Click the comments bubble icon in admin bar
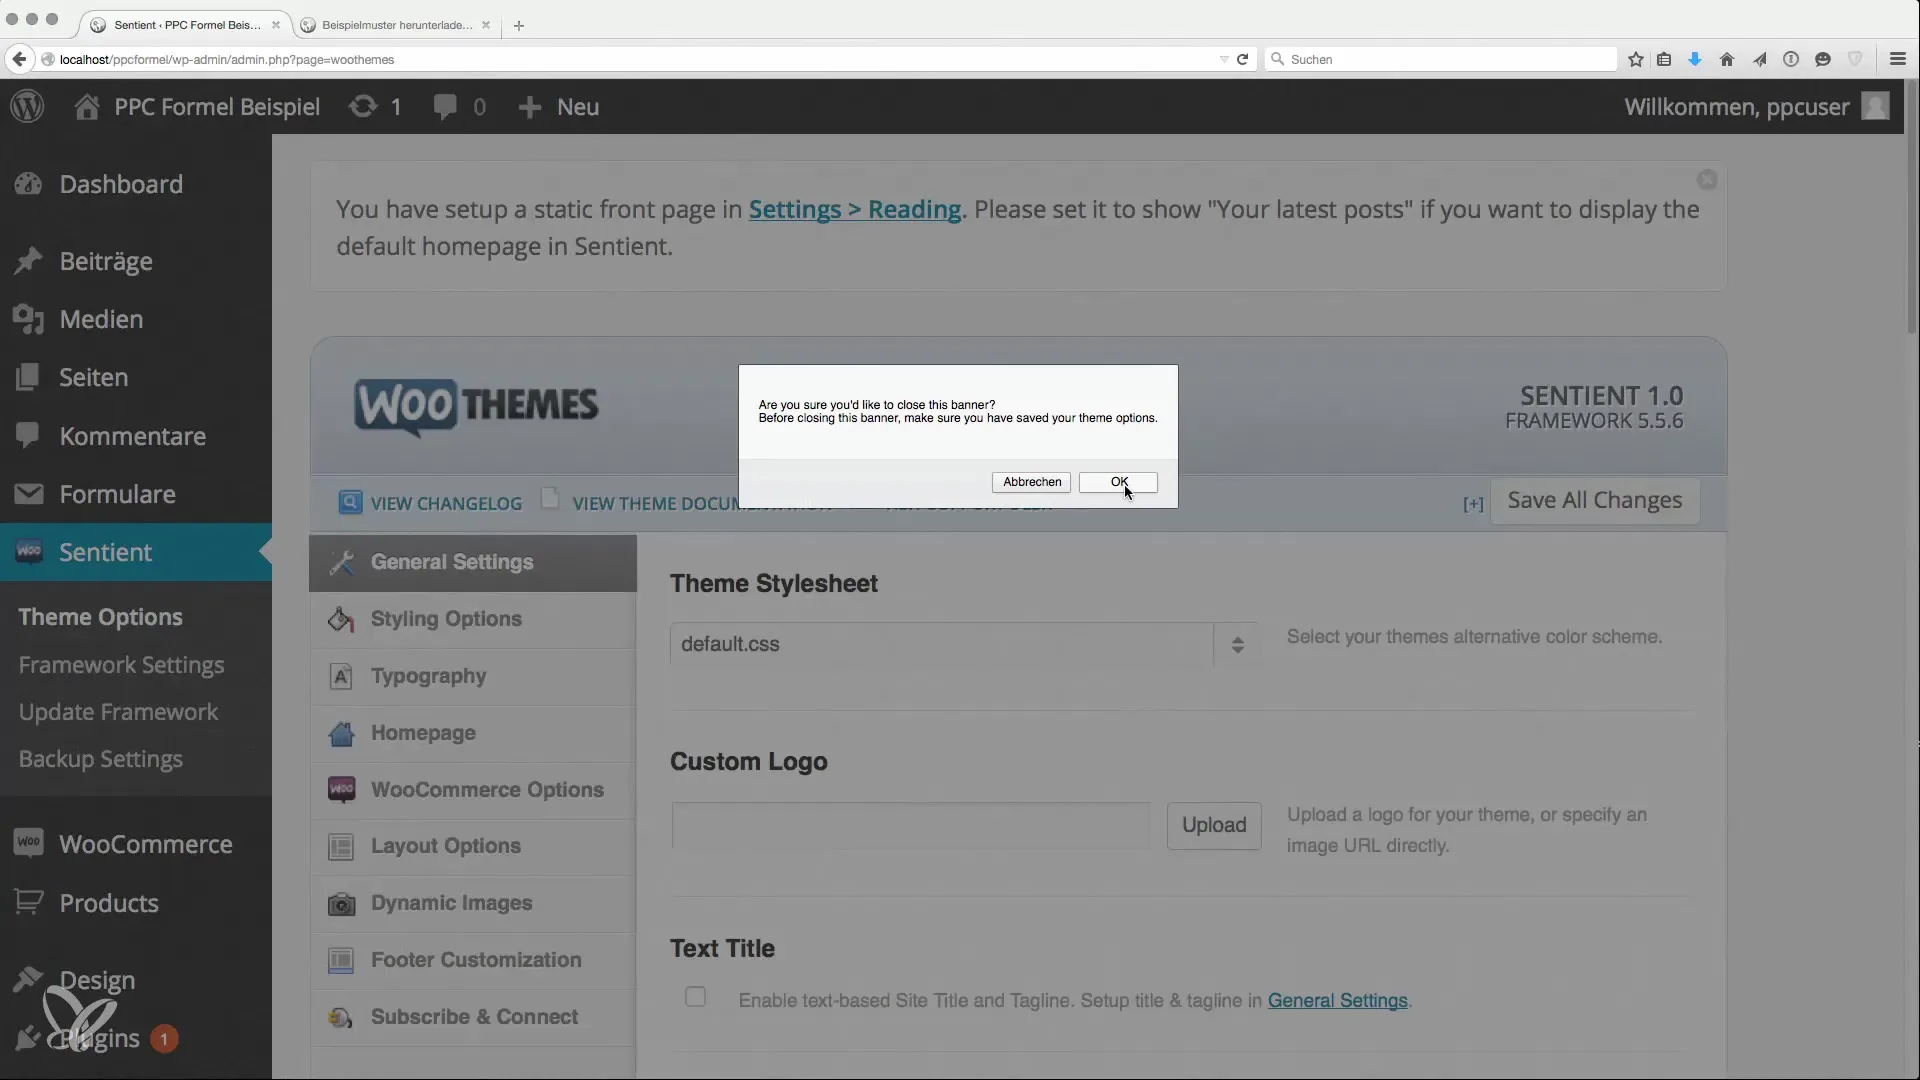 pos(445,106)
